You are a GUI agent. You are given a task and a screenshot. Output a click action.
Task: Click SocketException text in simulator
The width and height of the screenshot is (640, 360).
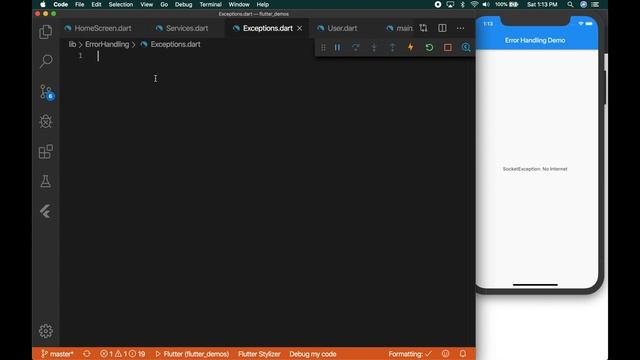click(535, 169)
